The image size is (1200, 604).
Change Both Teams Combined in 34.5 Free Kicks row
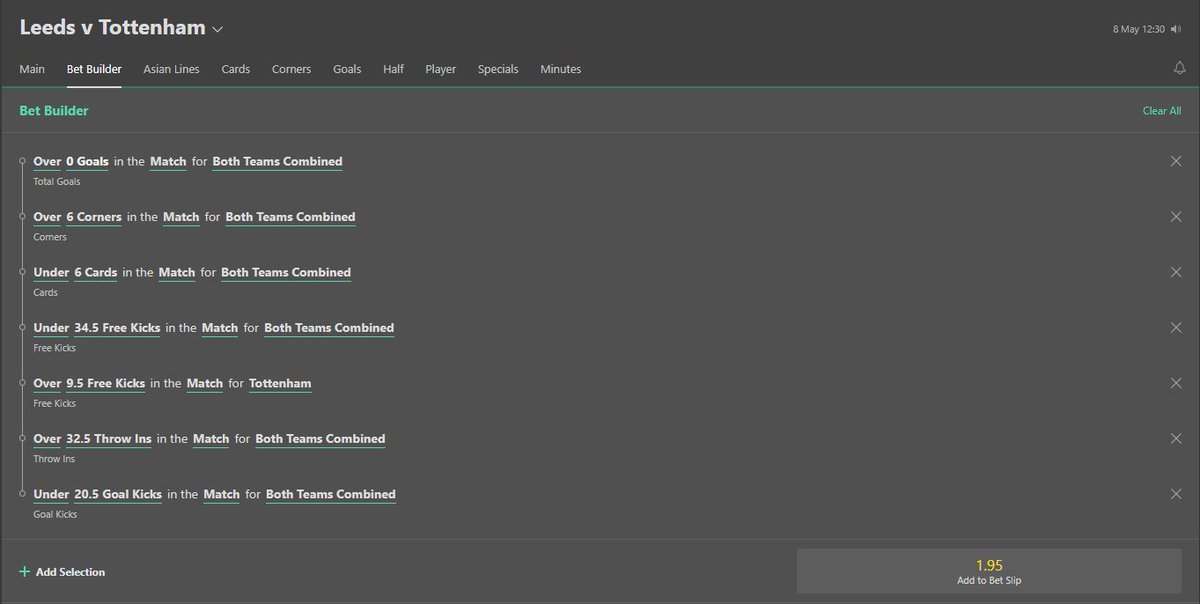329,328
